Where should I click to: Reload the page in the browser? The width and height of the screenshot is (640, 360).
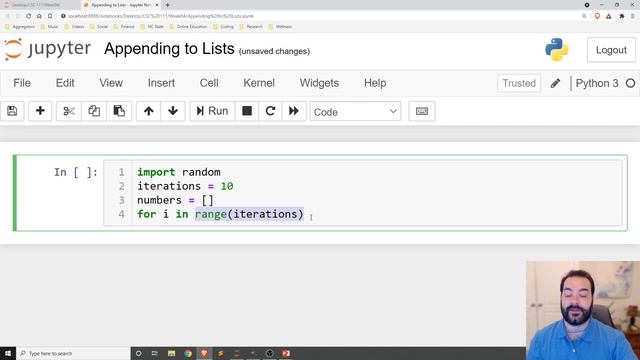(28, 16)
